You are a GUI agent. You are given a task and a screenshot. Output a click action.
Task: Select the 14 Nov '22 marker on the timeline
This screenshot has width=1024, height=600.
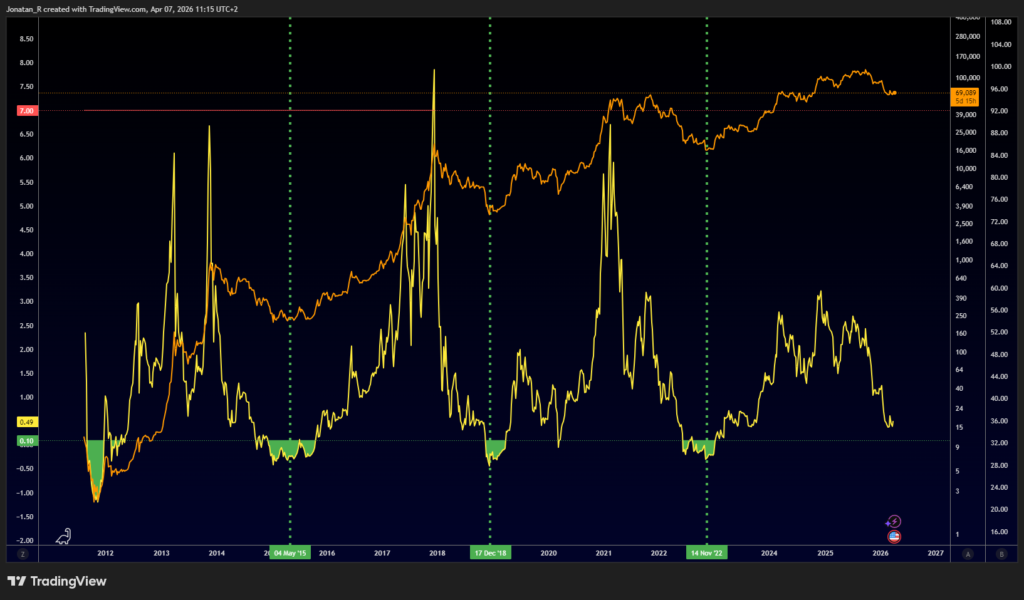pyautogui.click(x=706, y=552)
